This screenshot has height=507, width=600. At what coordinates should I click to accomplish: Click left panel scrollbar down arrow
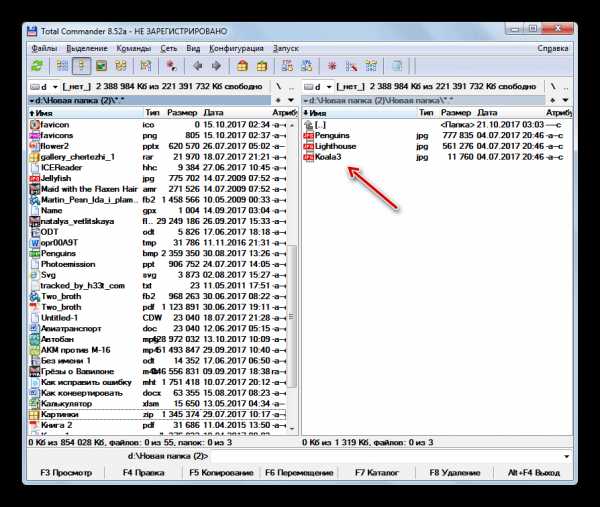click(292, 429)
